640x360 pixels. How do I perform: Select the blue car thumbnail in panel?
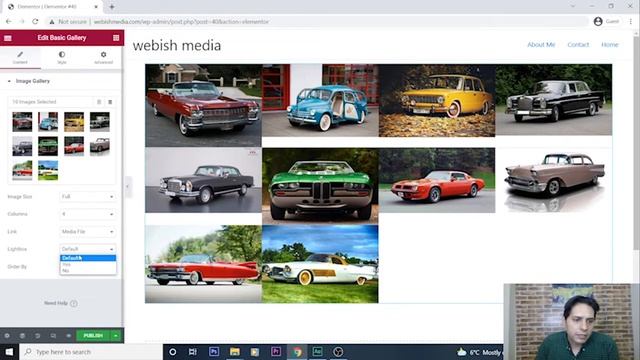[48, 122]
